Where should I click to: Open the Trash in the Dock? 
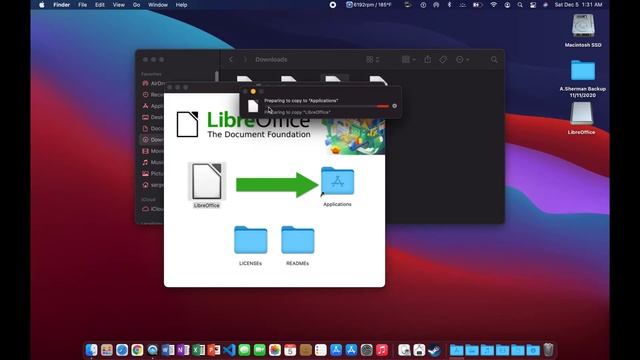(x=548, y=350)
